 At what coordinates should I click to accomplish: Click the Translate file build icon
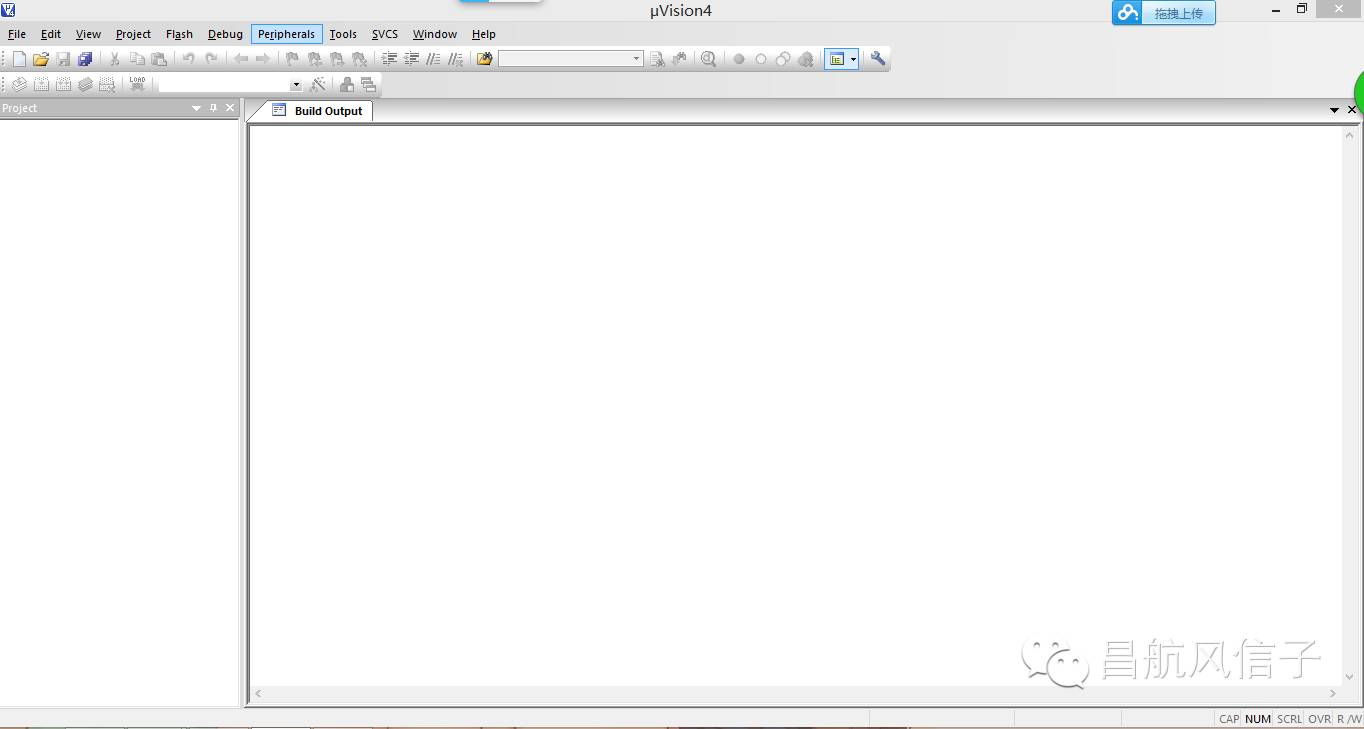pos(19,84)
